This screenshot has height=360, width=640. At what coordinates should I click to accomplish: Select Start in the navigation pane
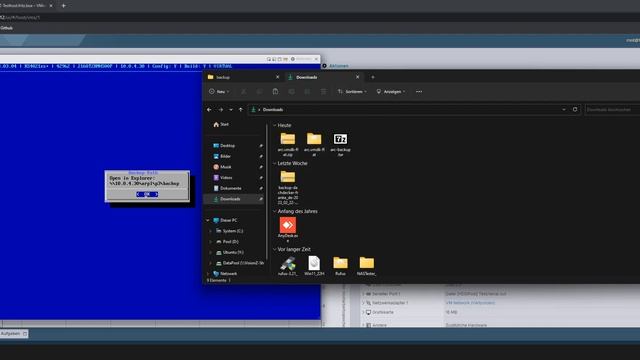pos(221,124)
